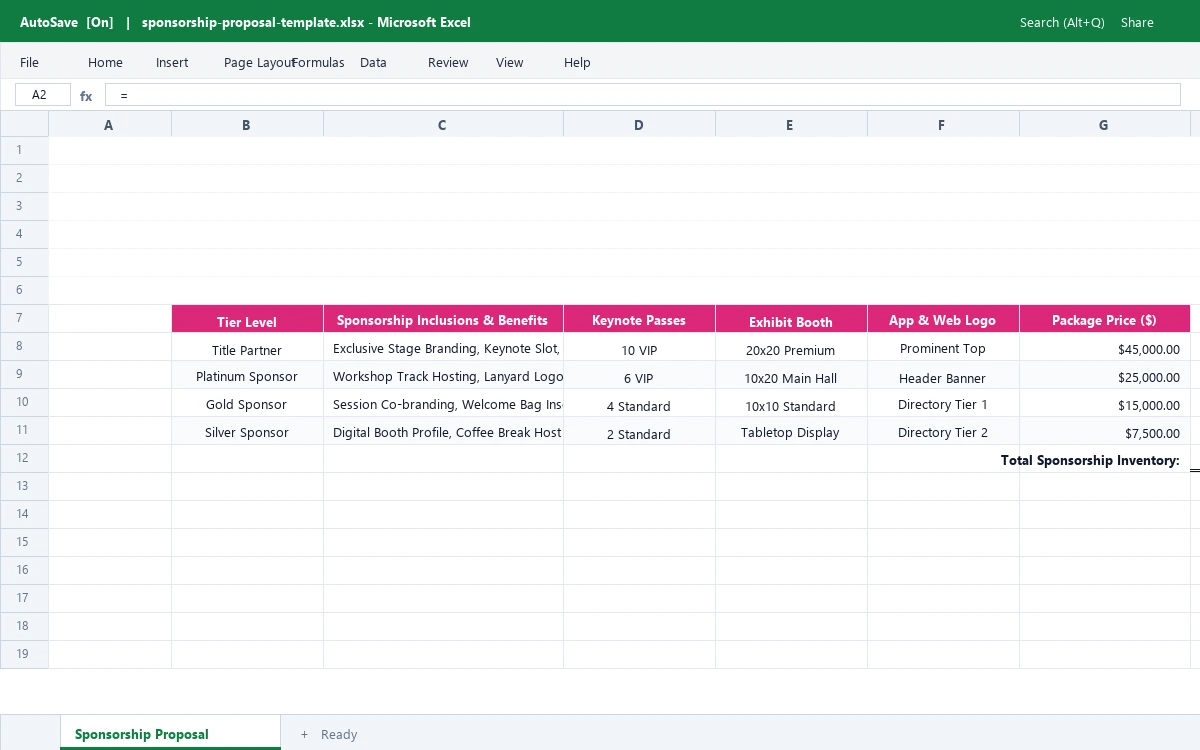Select column D header
This screenshot has width=1200, height=750.
[639, 124]
